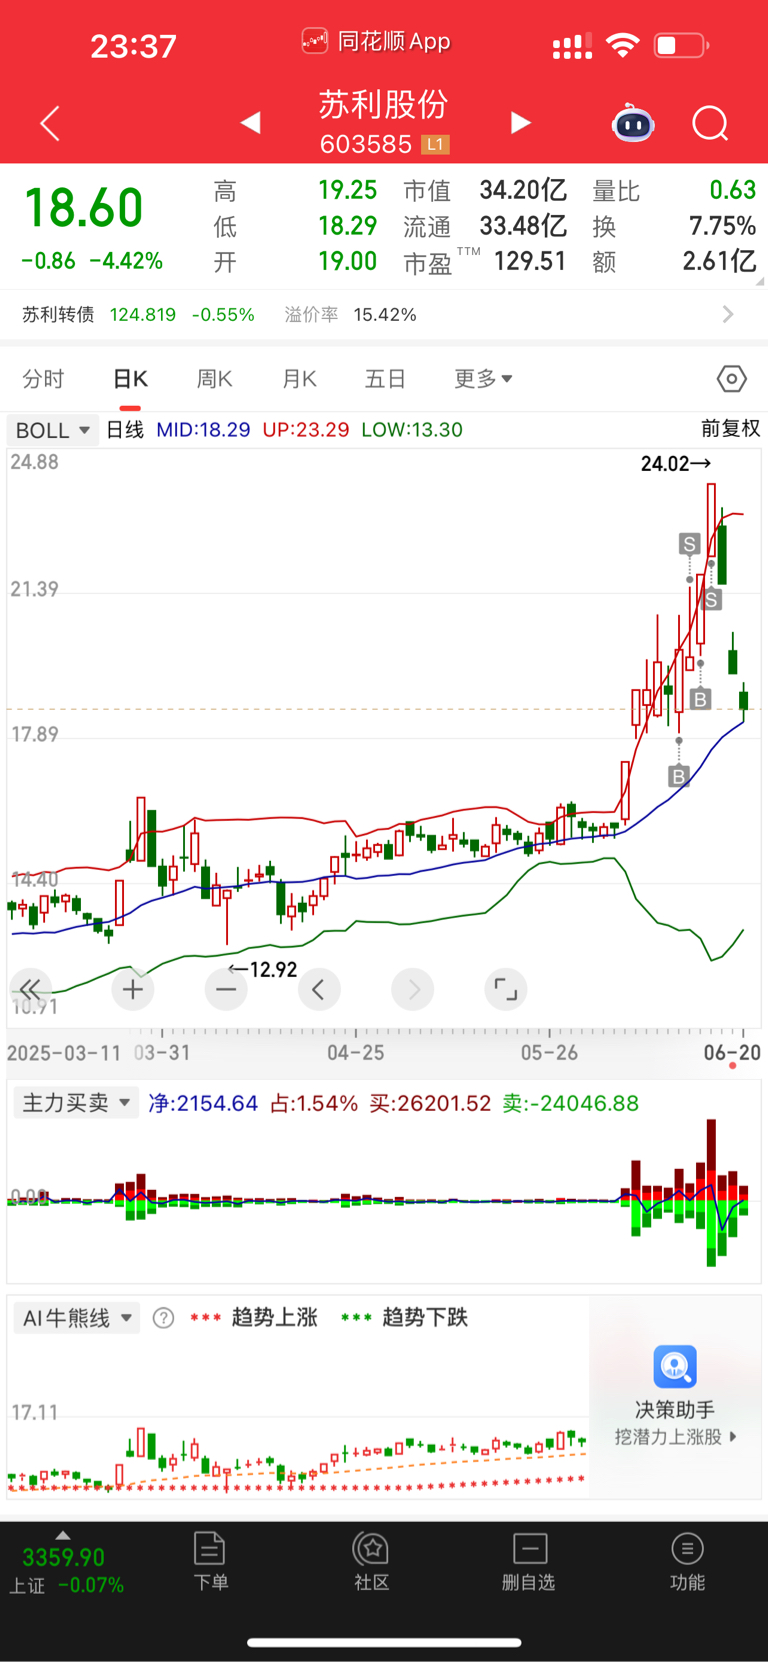
Task: Zoom out chart with minus button
Action: pyautogui.click(x=226, y=989)
